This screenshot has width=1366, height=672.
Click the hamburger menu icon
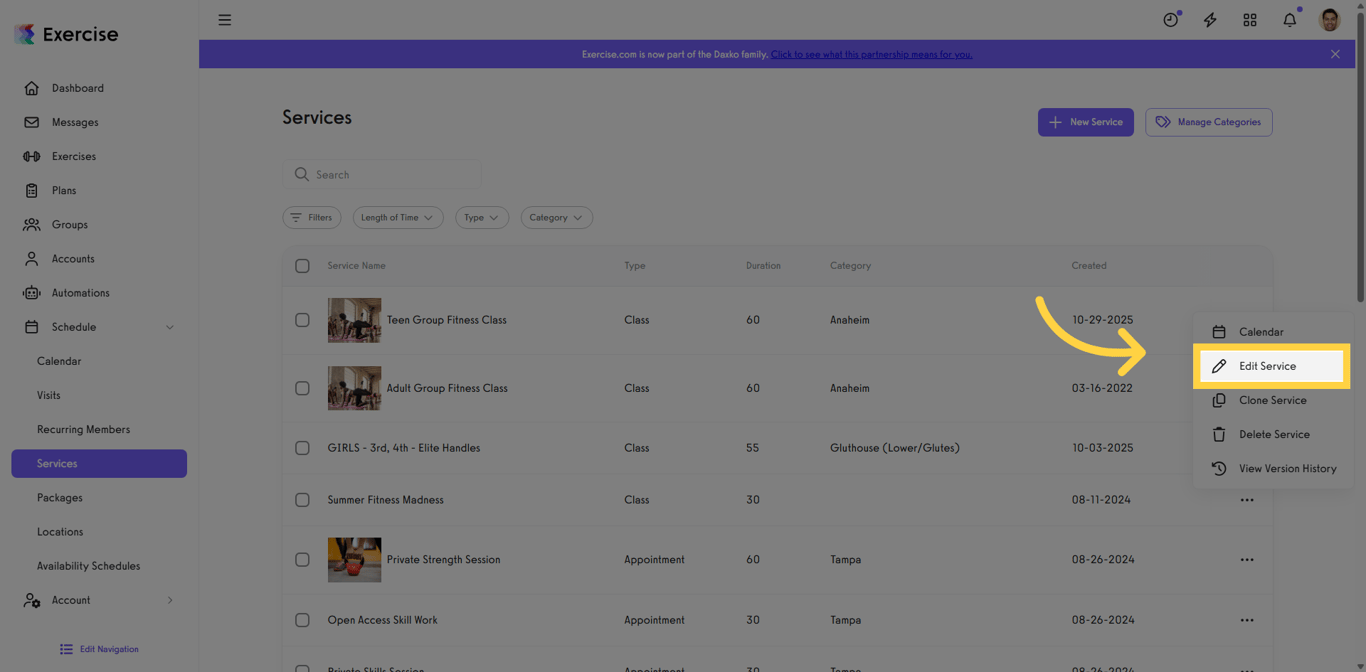[x=224, y=19]
